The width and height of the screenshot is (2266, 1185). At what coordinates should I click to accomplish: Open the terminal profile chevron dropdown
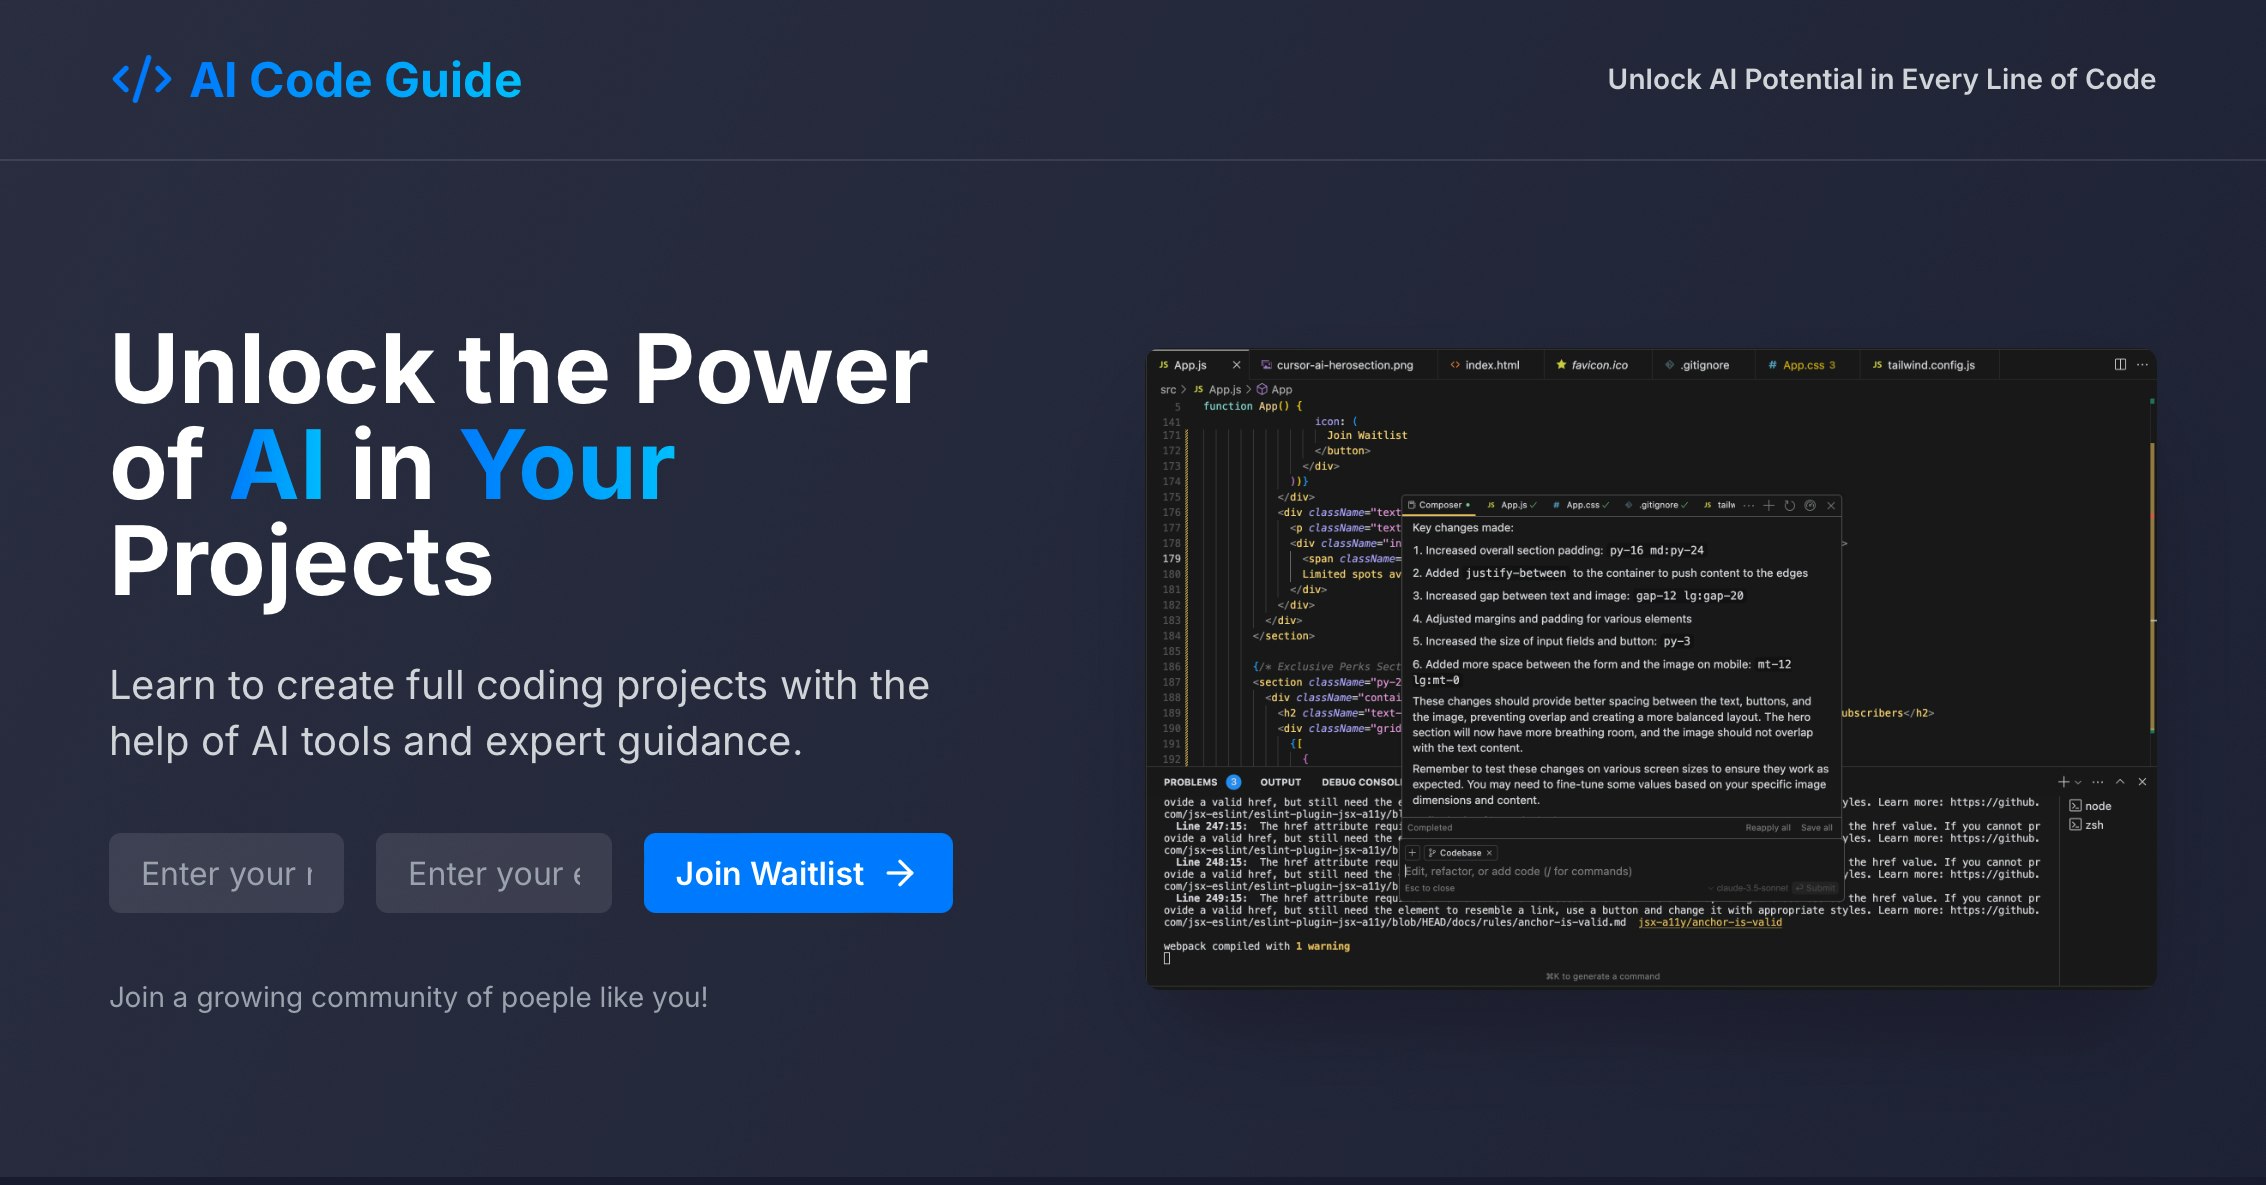pos(2078,782)
